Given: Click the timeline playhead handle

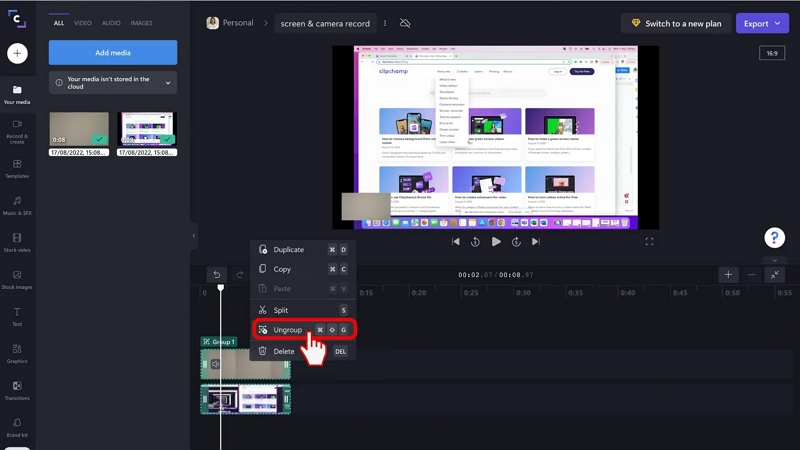Looking at the screenshot, I should [220, 288].
